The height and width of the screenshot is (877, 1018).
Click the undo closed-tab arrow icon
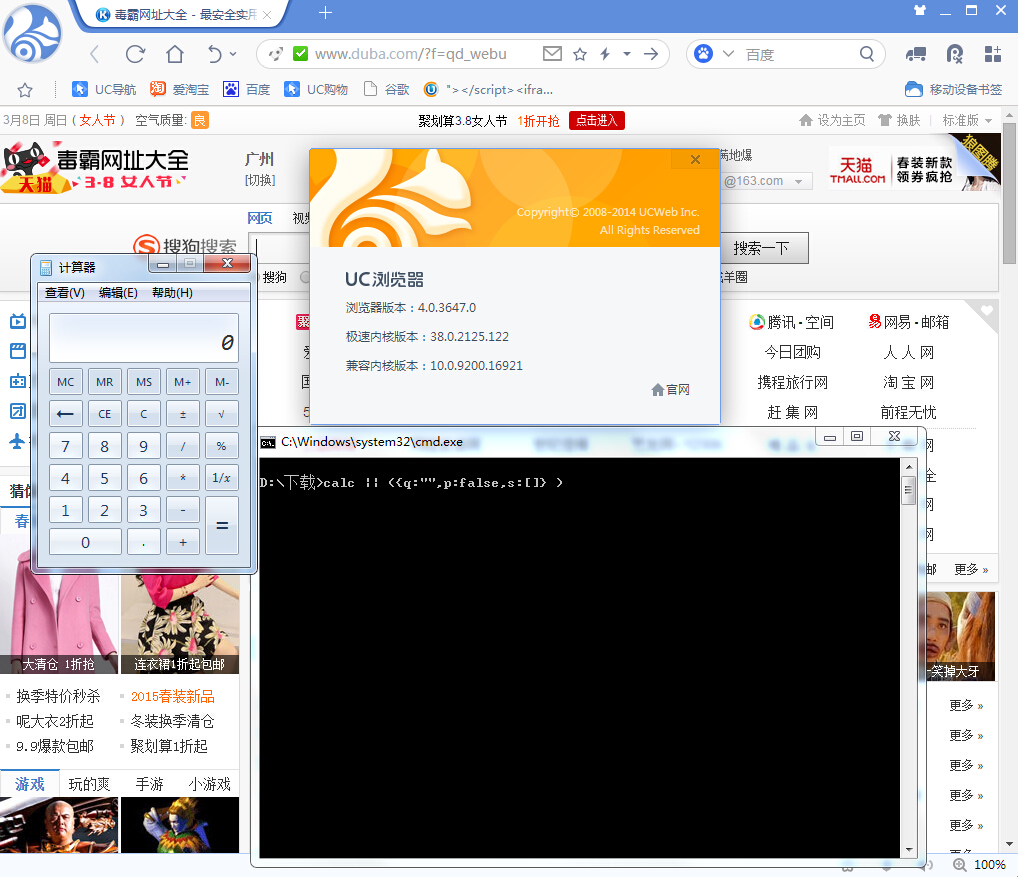tap(214, 54)
